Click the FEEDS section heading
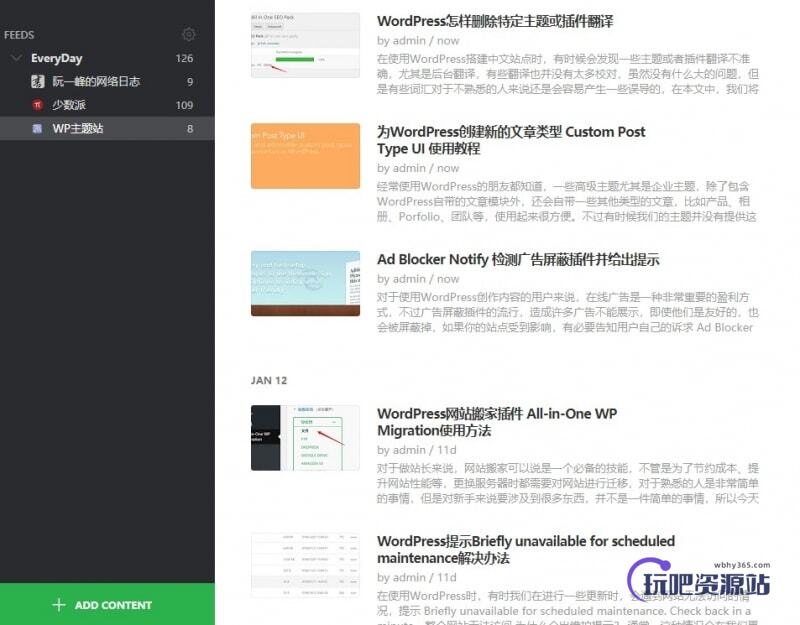Image resolution: width=800 pixels, height=625 pixels. coord(19,35)
